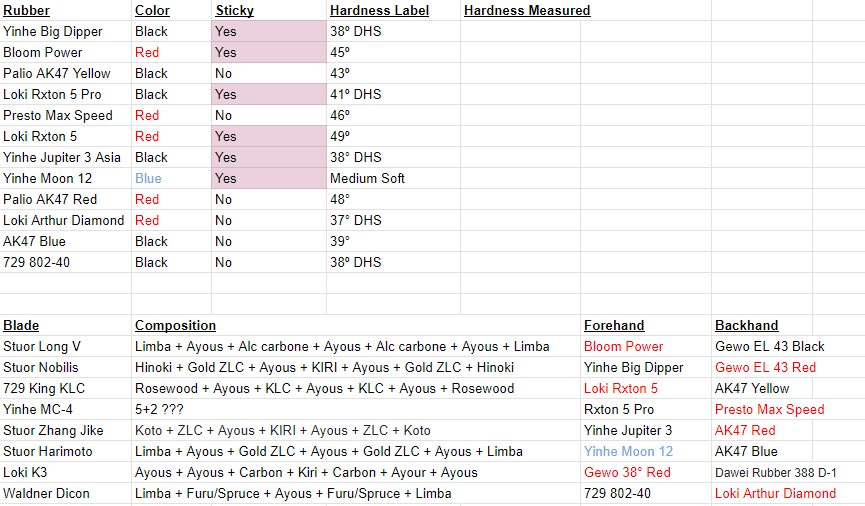Select the blue Color cell for Yinhe Moon 12
Image resolution: width=865 pixels, height=506 pixels.
click(172, 178)
